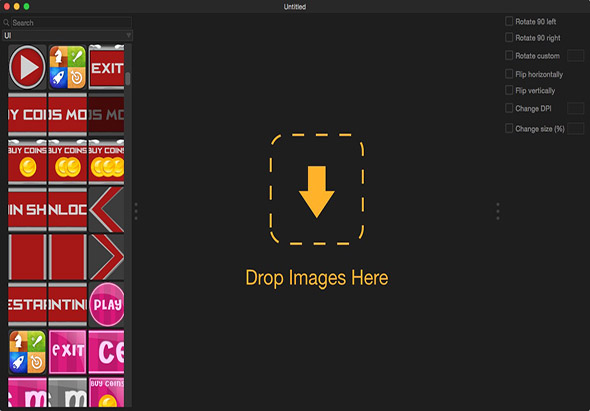The height and width of the screenshot is (411, 590).
Task: Minimize the Untitled window
Action: pyautogui.click(x=17, y=6)
